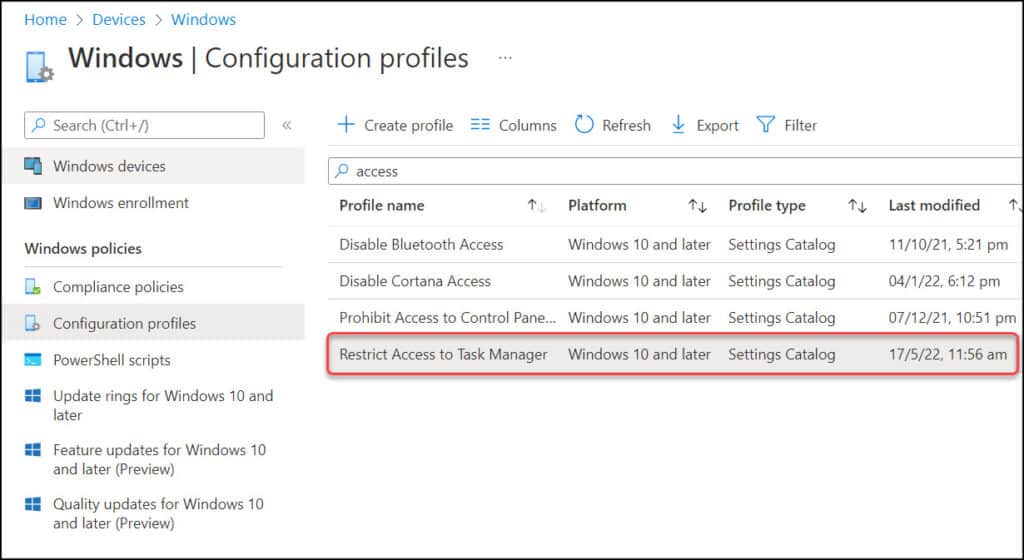Click the Export download arrow icon
Image resolution: width=1024 pixels, height=560 pixels.
(679, 124)
